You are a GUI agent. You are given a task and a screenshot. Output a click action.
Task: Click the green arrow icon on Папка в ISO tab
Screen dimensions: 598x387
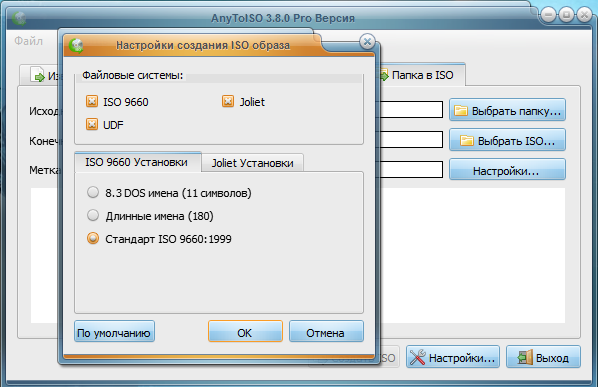click(x=384, y=75)
